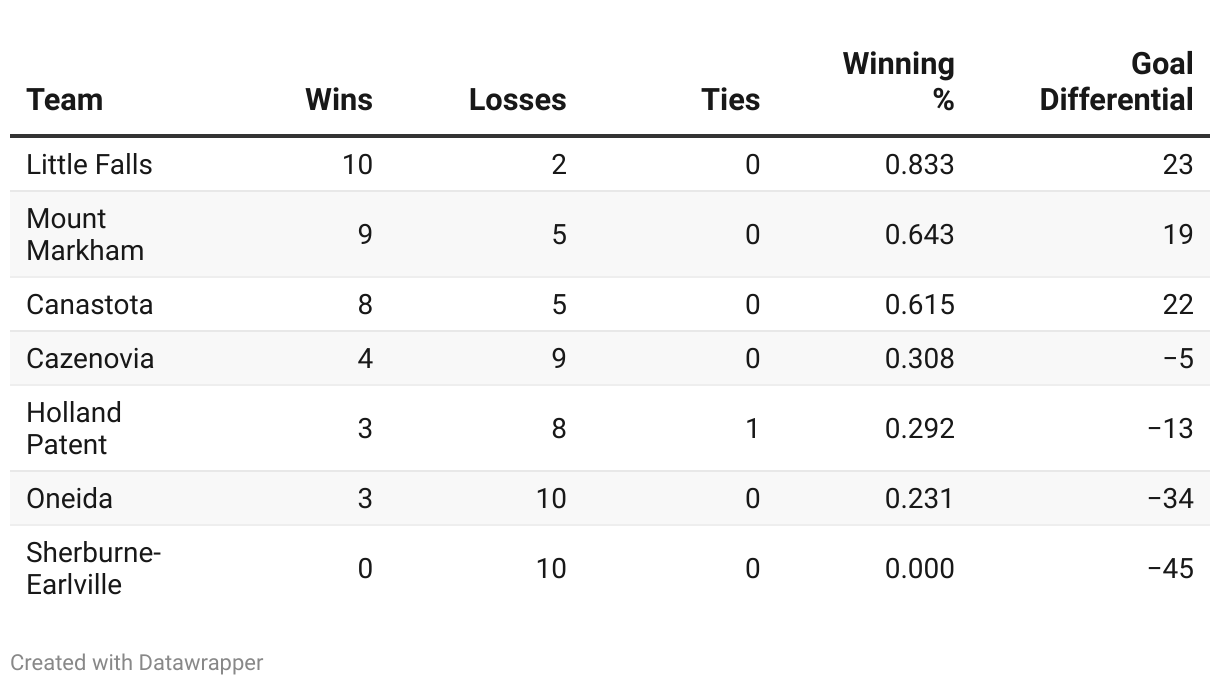This screenshot has width=1220, height=686.
Task: Select Sherburne-Earlville's goal differential of −45
Action: coord(1170,568)
